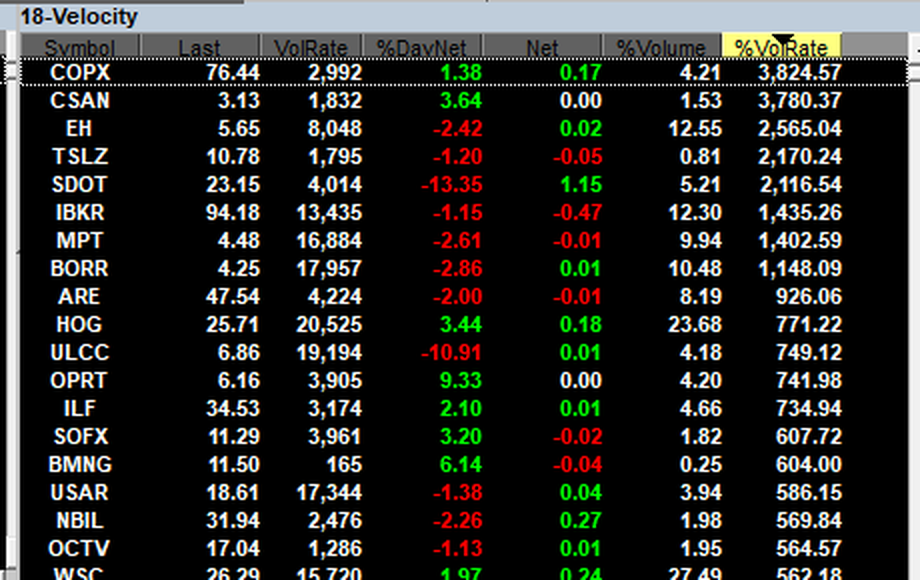Click EH %Volume value 12.55
920x580 pixels.
coord(695,128)
